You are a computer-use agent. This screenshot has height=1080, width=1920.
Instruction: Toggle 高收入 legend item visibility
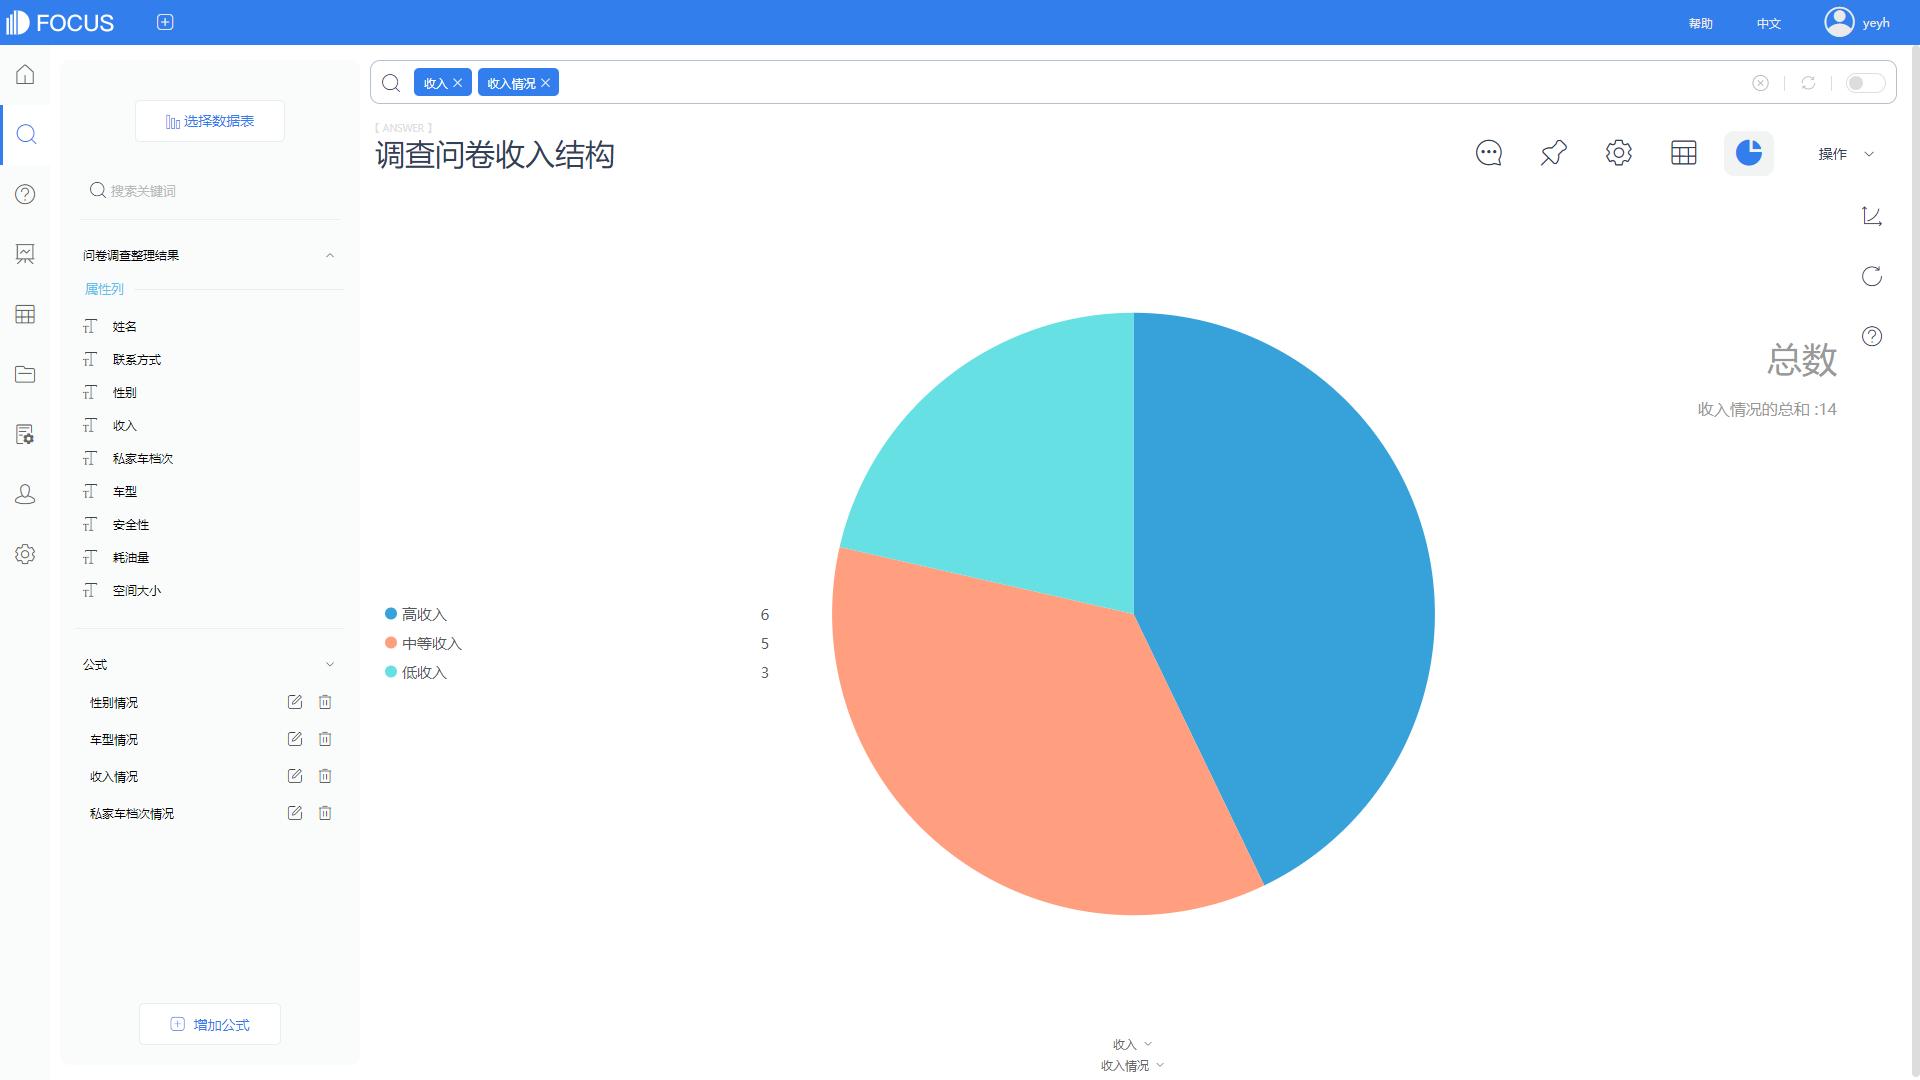pyautogui.click(x=423, y=614)
